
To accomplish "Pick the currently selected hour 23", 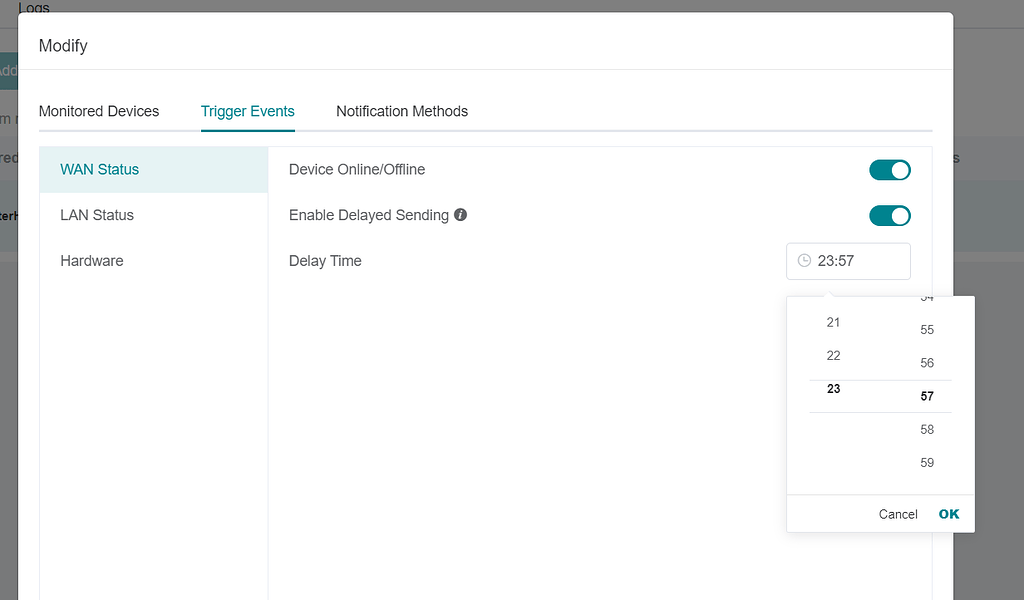I will [x=833, y=389].
